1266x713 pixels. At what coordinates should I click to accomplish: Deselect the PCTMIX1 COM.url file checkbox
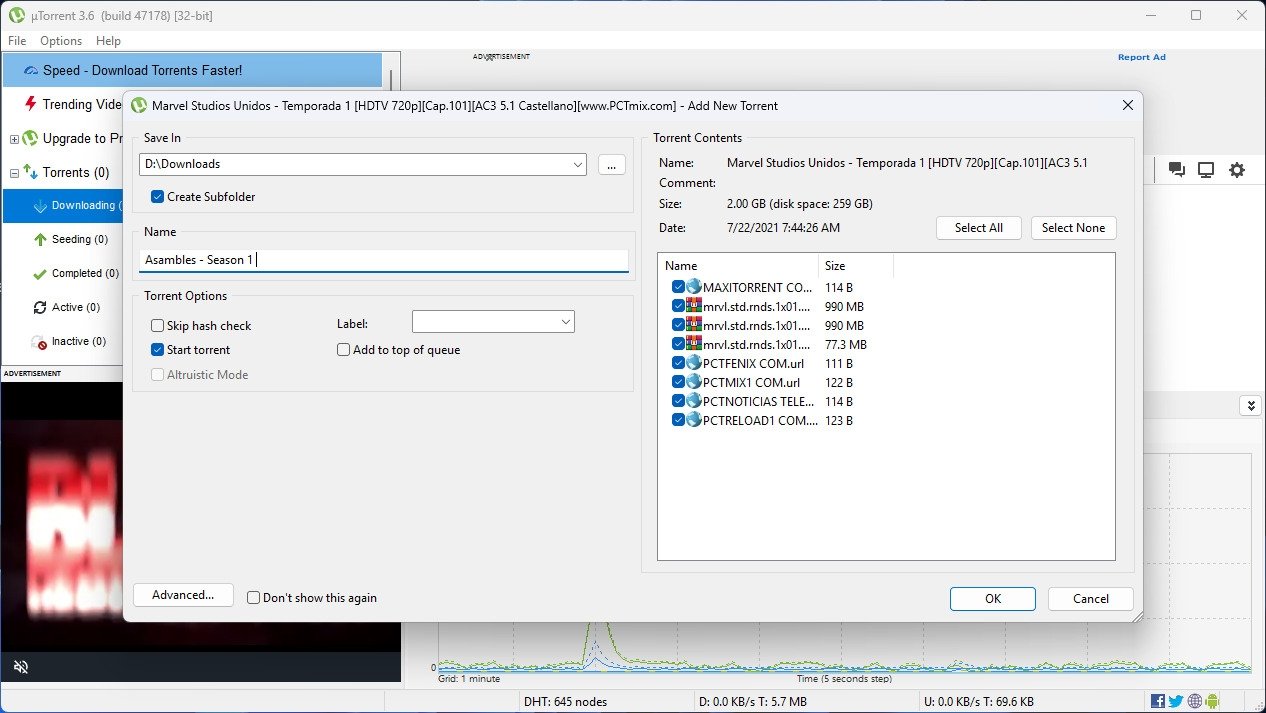point(678,382)
